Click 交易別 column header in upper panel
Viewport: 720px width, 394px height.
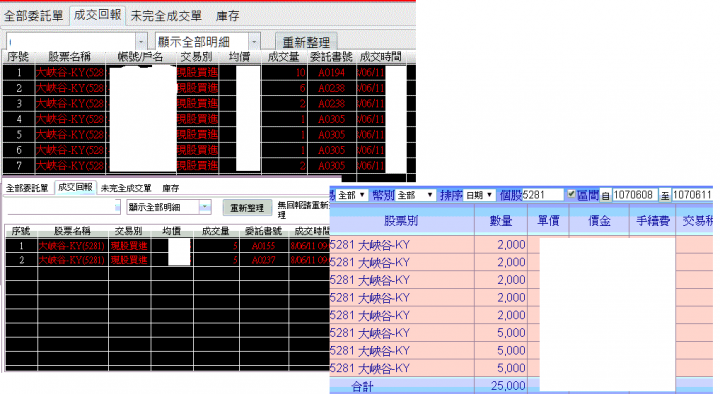coord(197,57)
